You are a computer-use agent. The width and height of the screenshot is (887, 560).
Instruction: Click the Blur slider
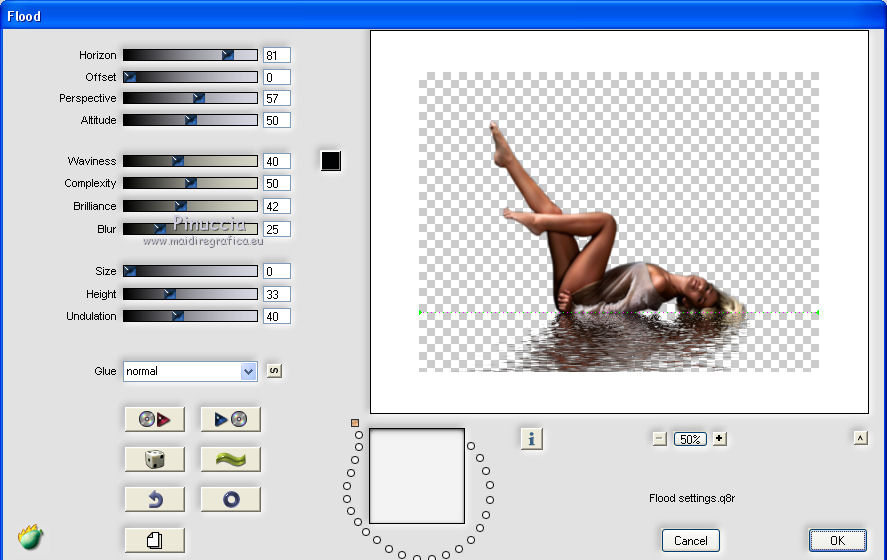pyautogui.click(x=190, y=229)
